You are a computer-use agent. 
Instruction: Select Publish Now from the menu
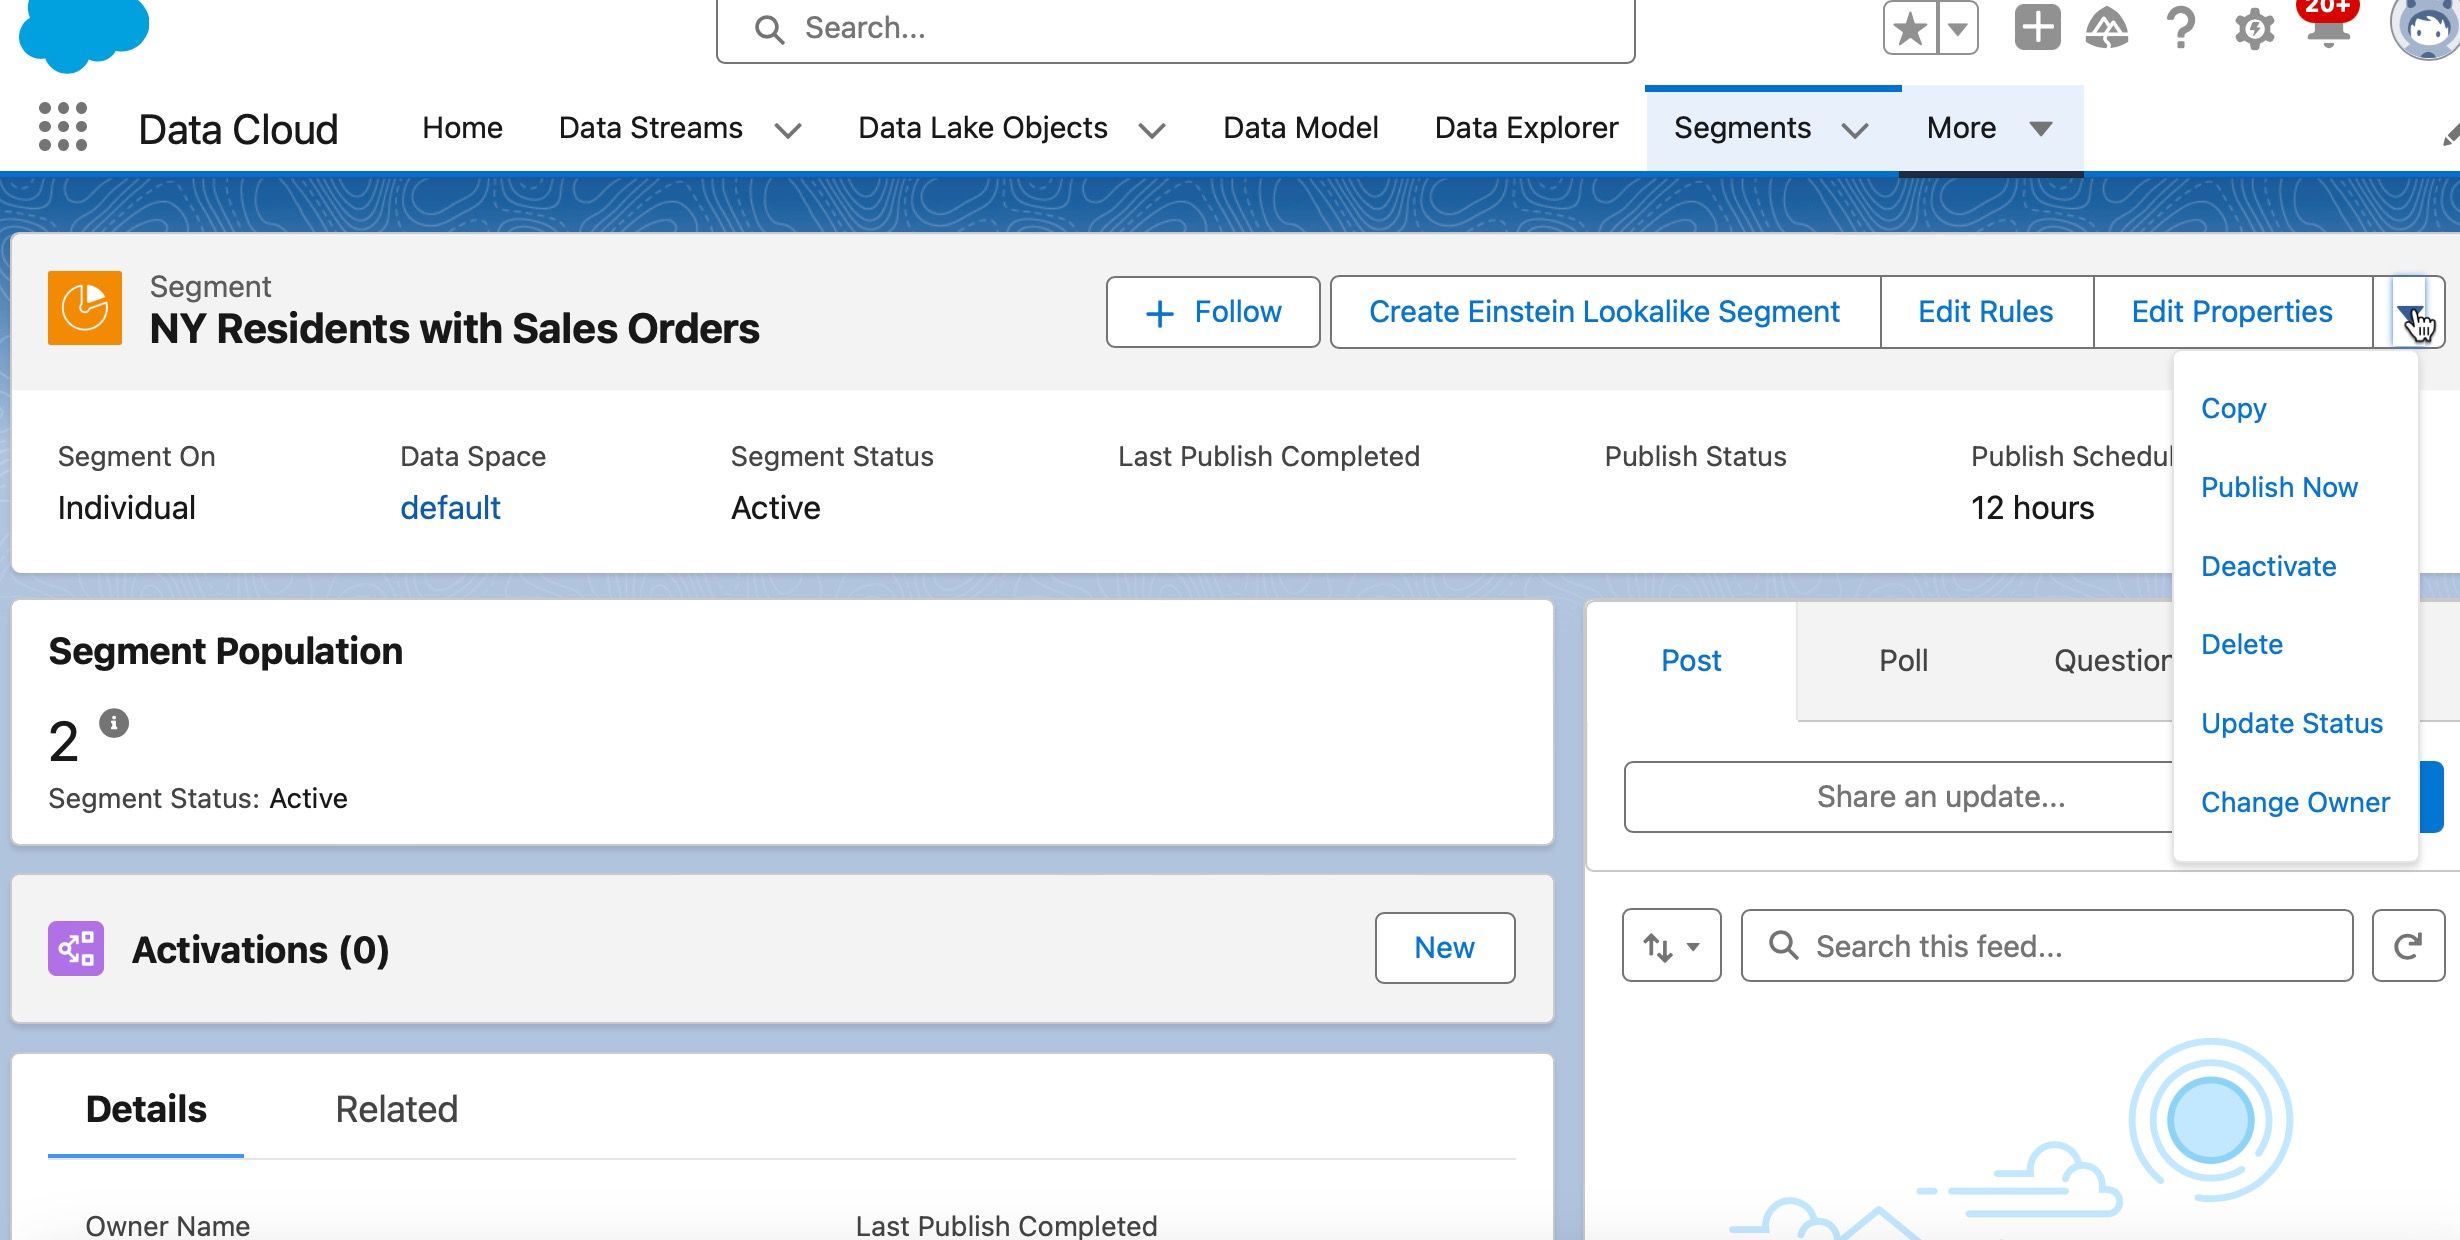(2279, 487)
